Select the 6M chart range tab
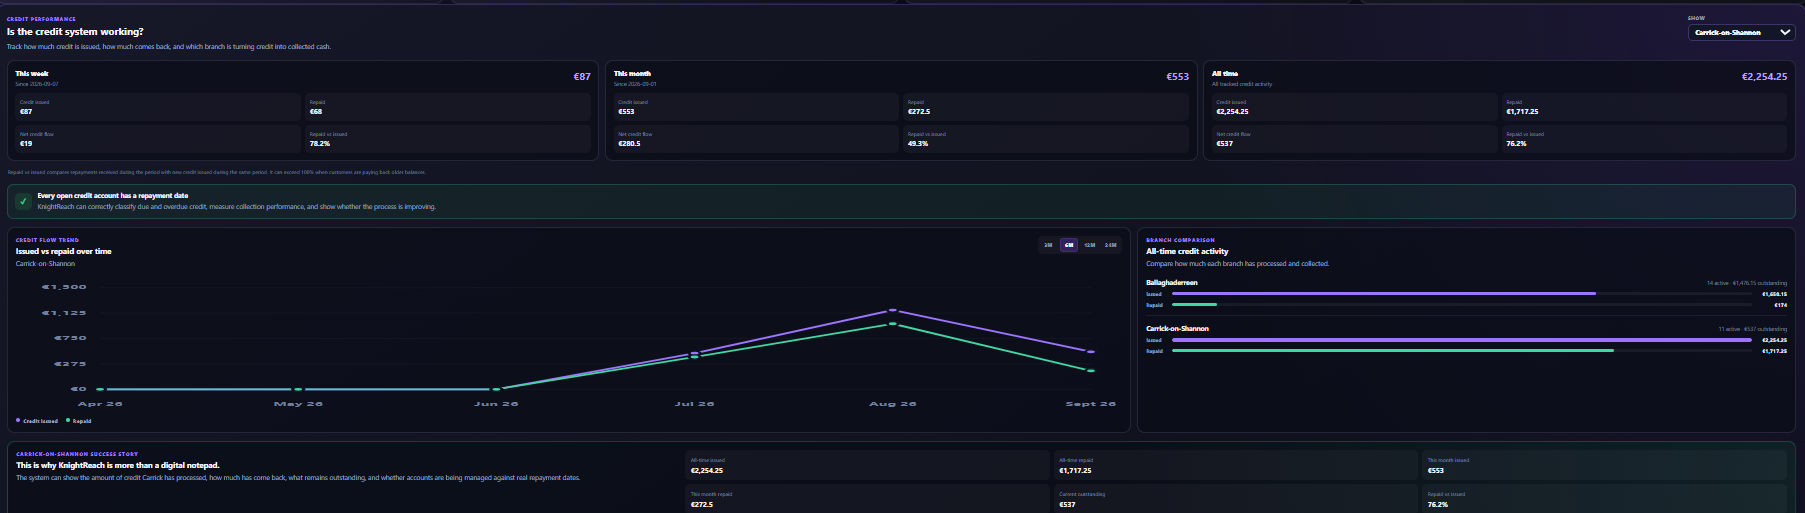Viewport: 1805px width, 513px height. click(x=1069, y=244)
